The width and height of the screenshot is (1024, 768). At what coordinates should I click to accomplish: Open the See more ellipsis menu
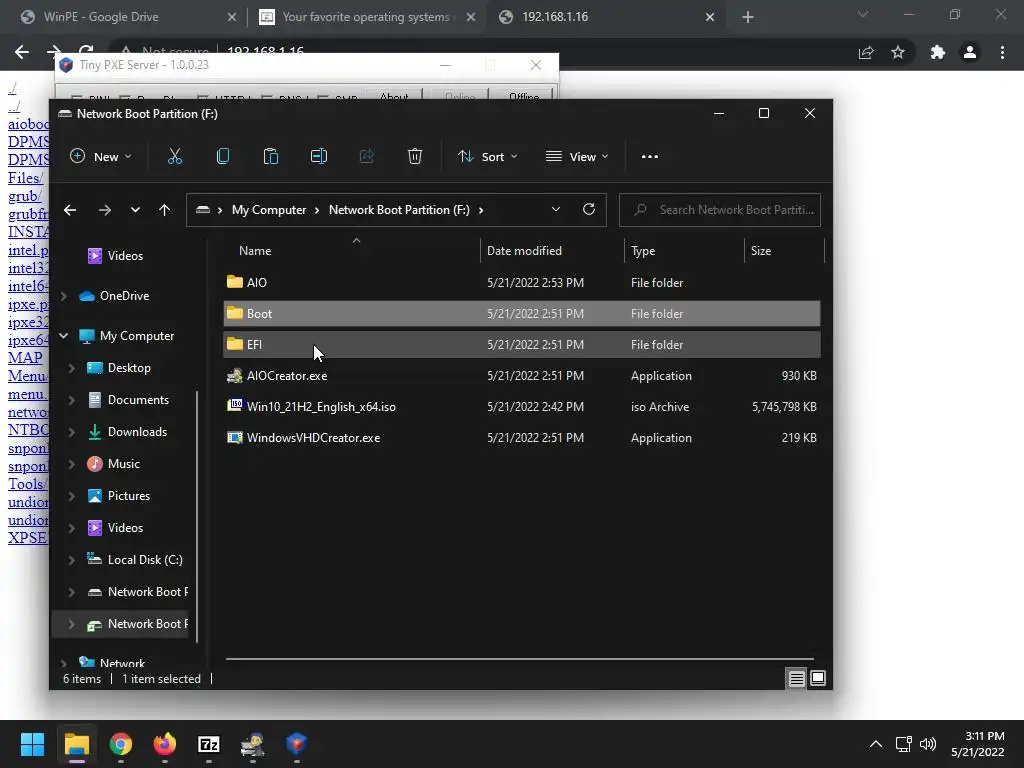[650, 157]
